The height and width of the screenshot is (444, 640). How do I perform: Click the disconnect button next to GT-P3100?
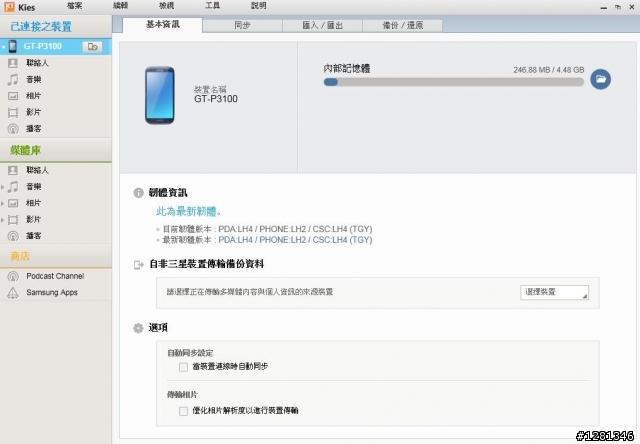92,47
